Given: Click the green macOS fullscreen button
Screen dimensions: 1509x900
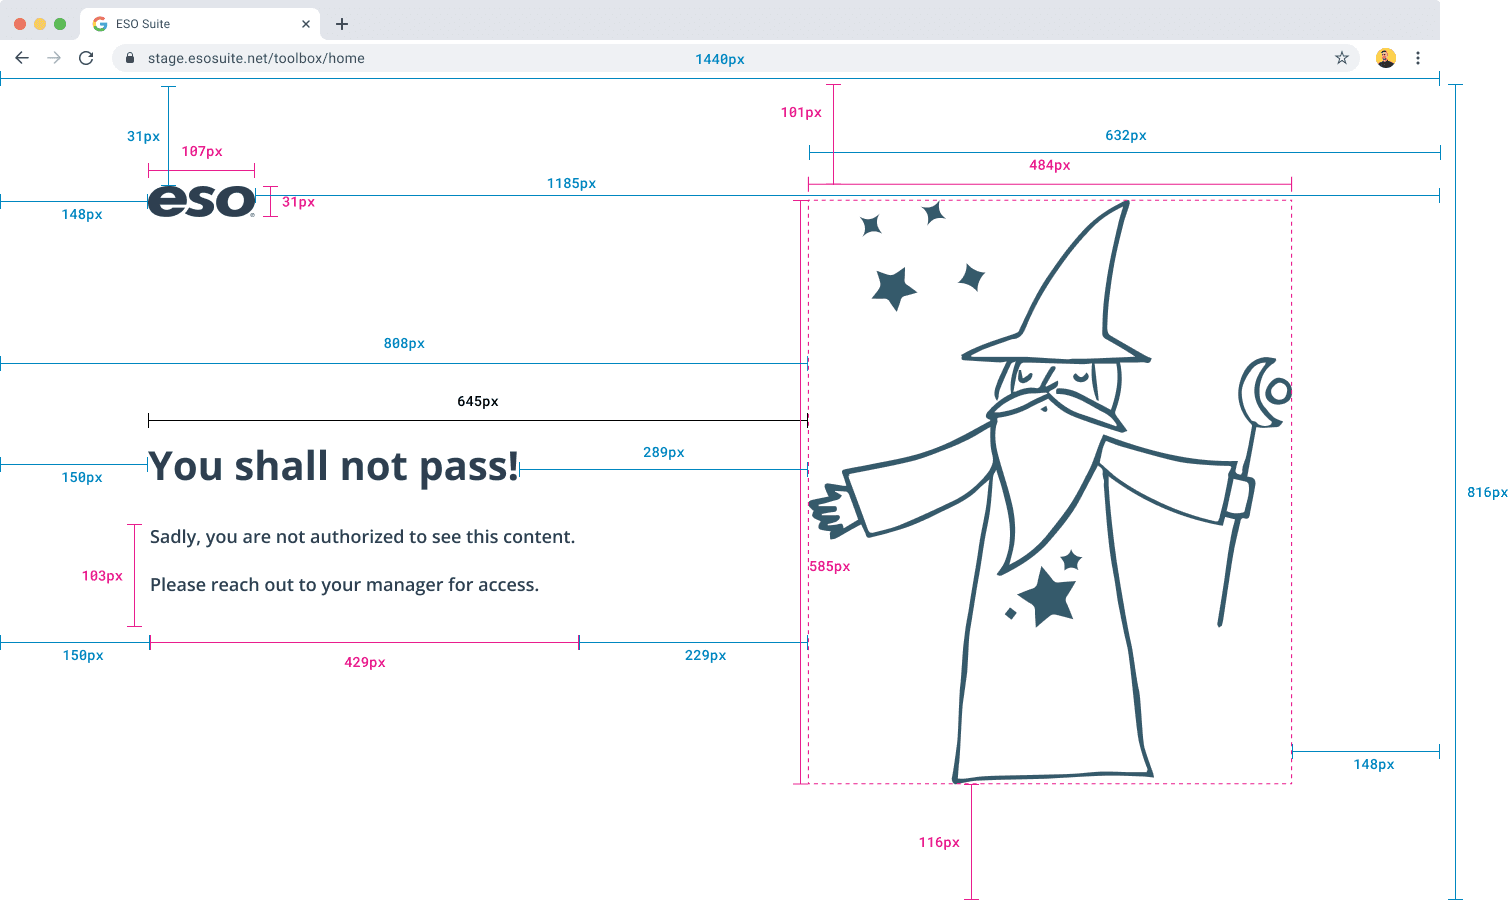Looking at the screenshot, I should tap(60, 24).
